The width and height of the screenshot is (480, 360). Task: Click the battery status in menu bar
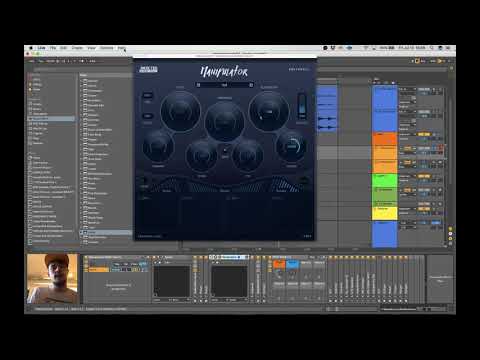pos(387,48)
